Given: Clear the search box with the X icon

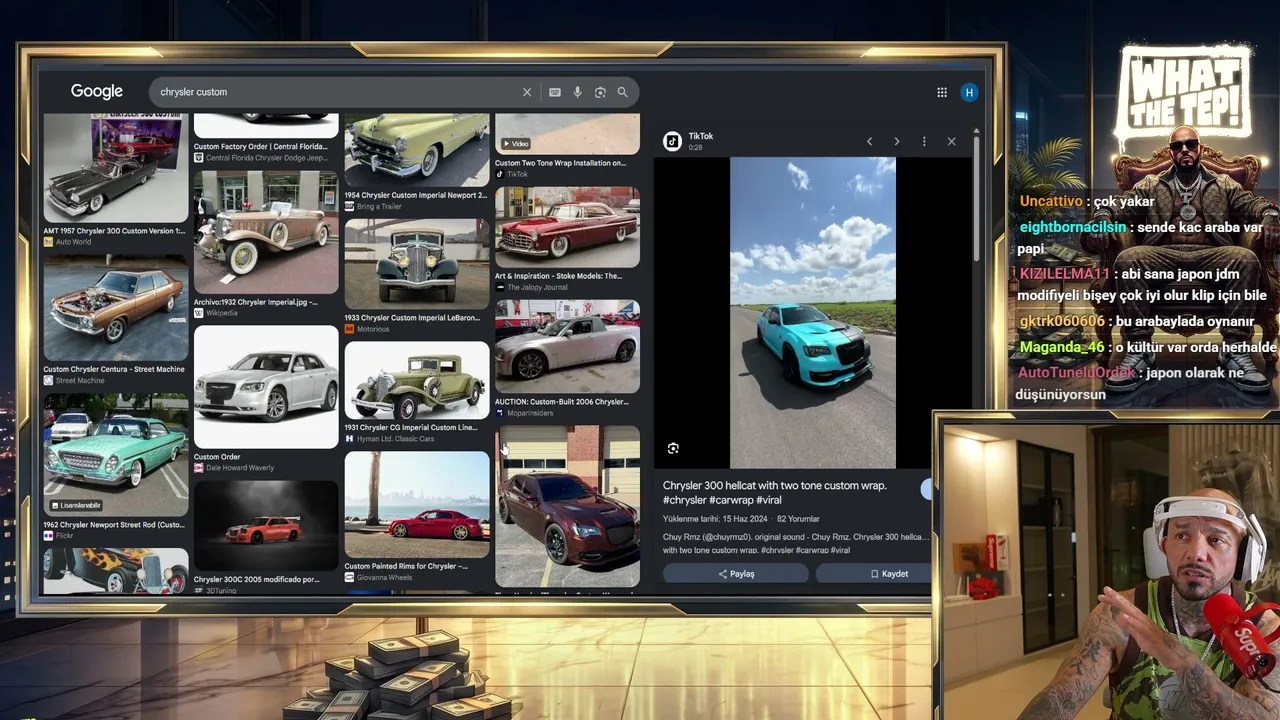Looking at the screenshot, I should coord(527,92).
